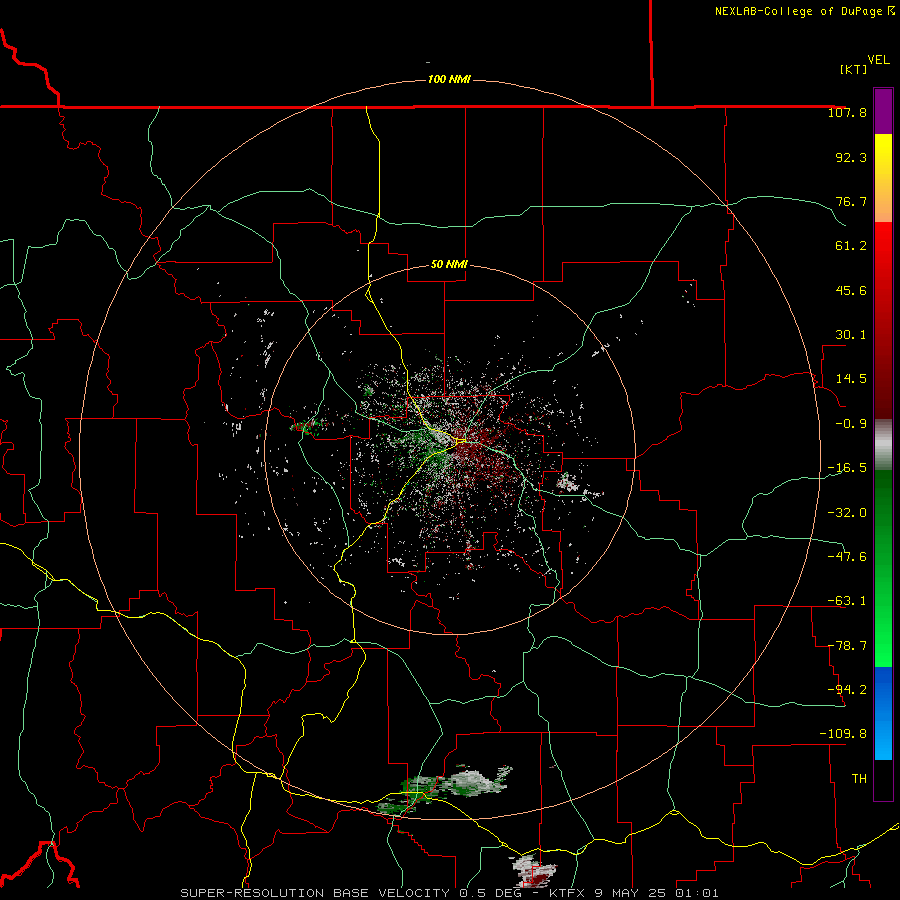Click the -63.1 velocity scale value

847,601
